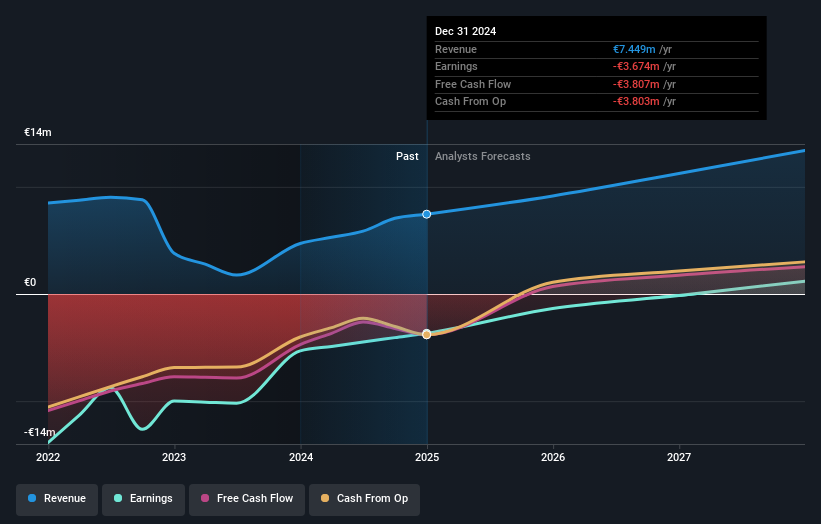
Task: Toggle the Revenue legend series
Action: click(57, 499)
